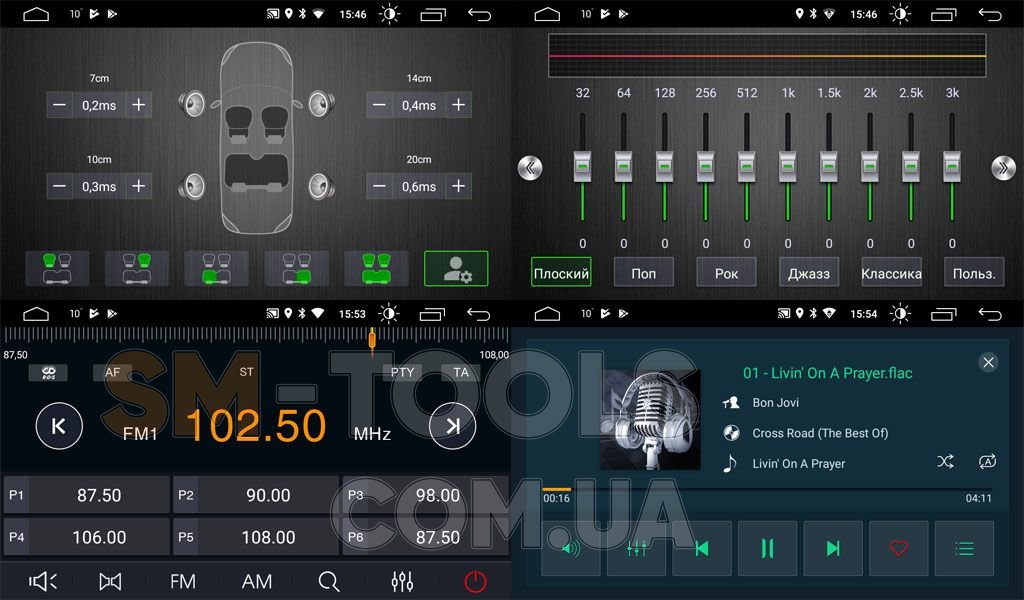Enable shuffle in the music player

[x=945, y=461]
